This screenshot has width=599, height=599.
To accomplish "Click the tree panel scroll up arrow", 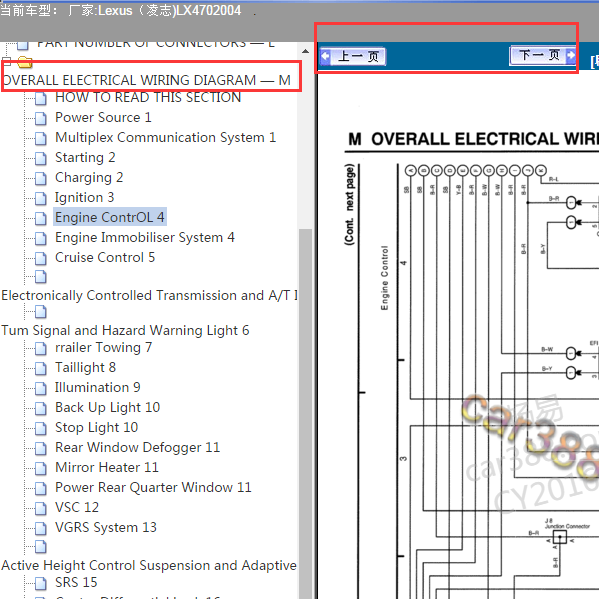I will tap(305, 51).
